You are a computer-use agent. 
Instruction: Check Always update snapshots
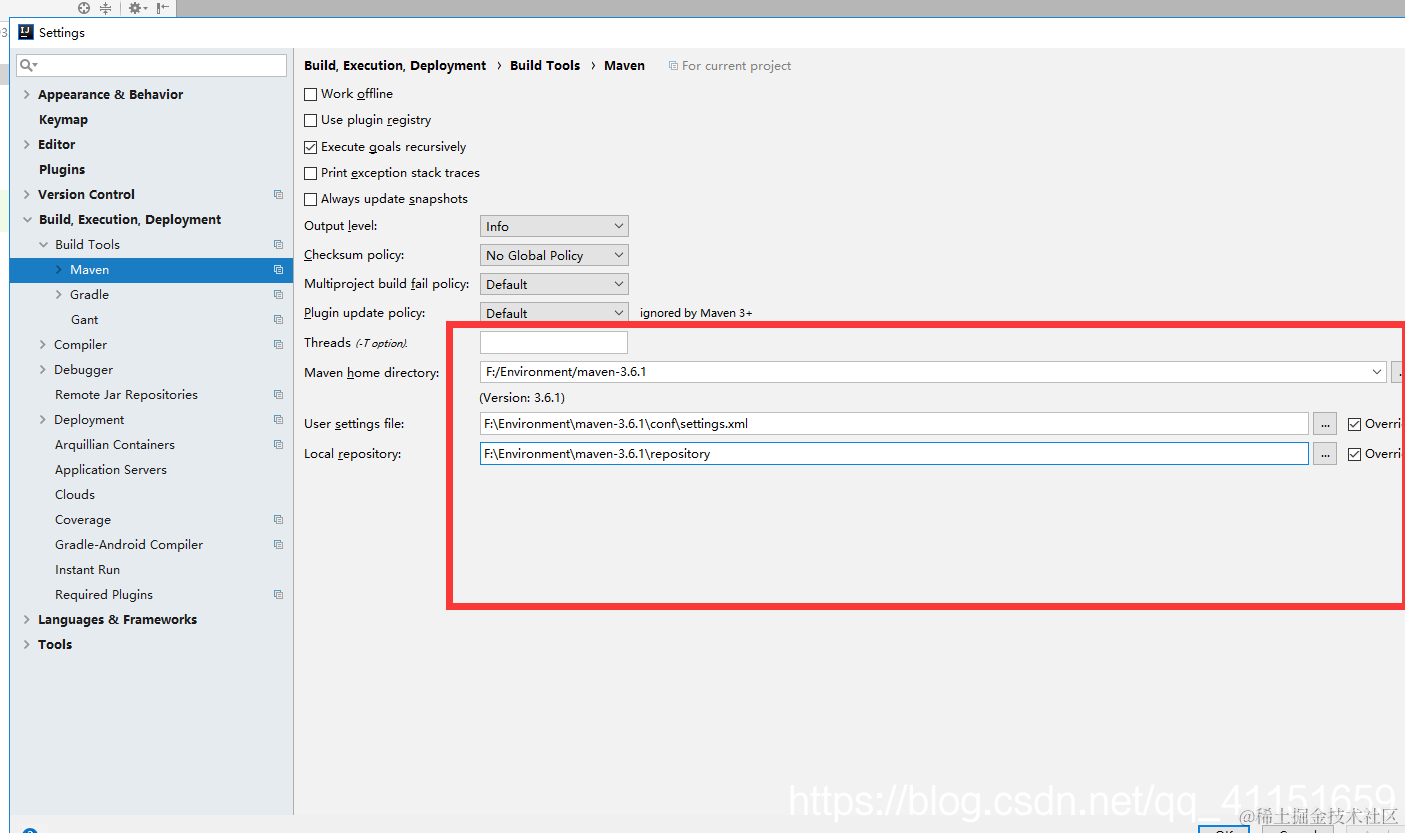[311, 199]
